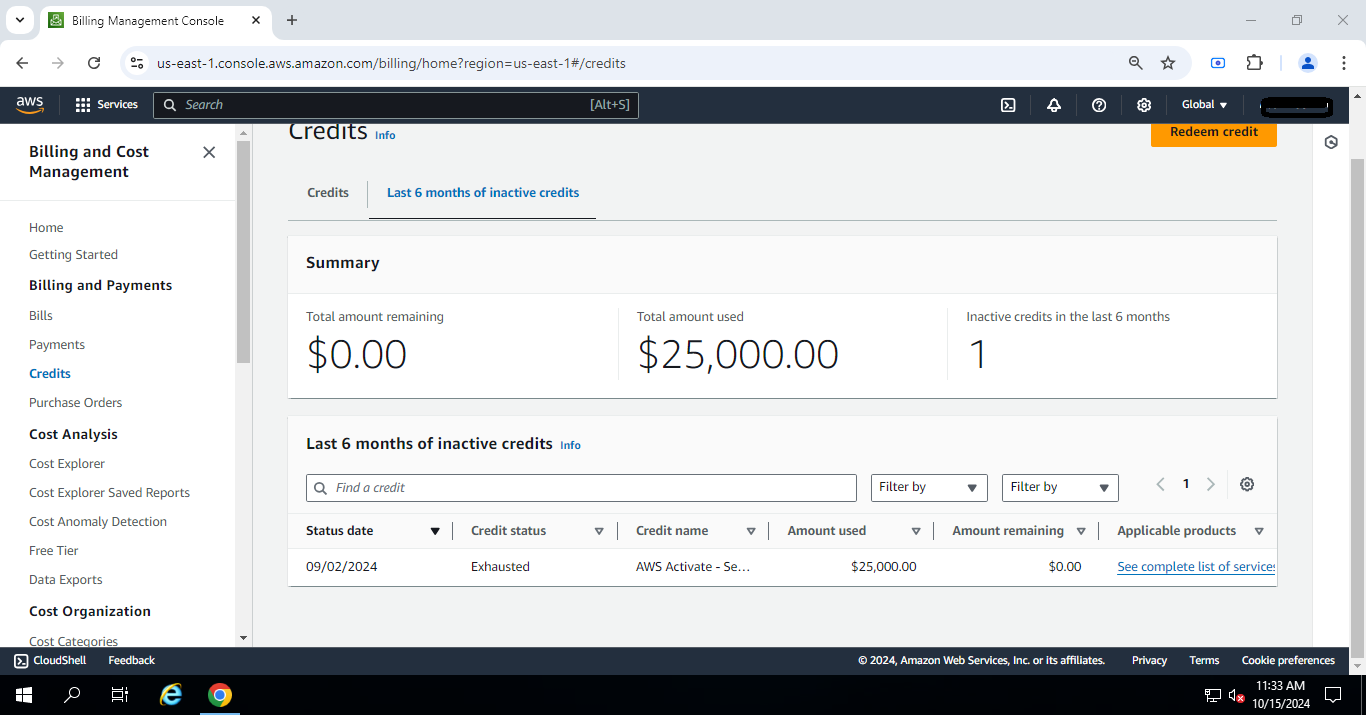Screen dimensions: 1366x715
Task: Open table preferences gear icon
Action: [1247, 484]
